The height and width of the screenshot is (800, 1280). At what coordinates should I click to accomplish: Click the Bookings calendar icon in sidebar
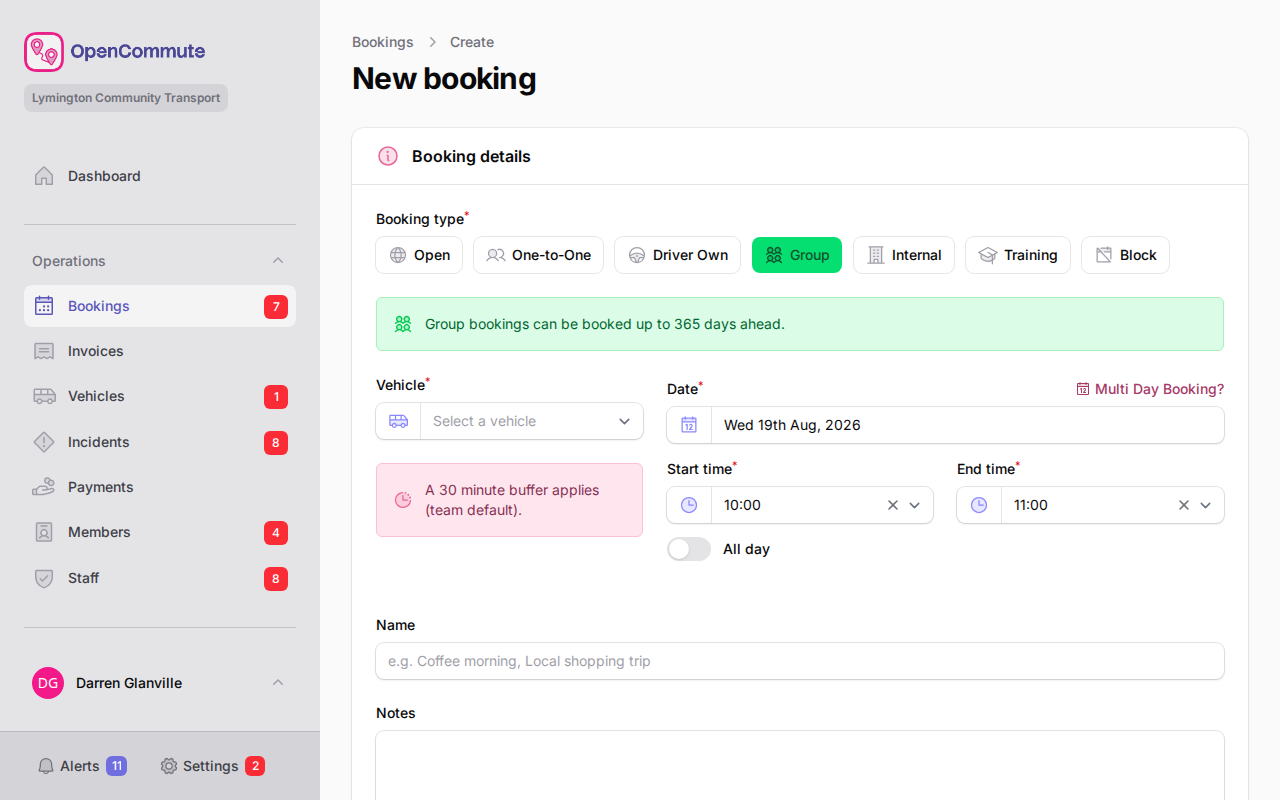44,306
